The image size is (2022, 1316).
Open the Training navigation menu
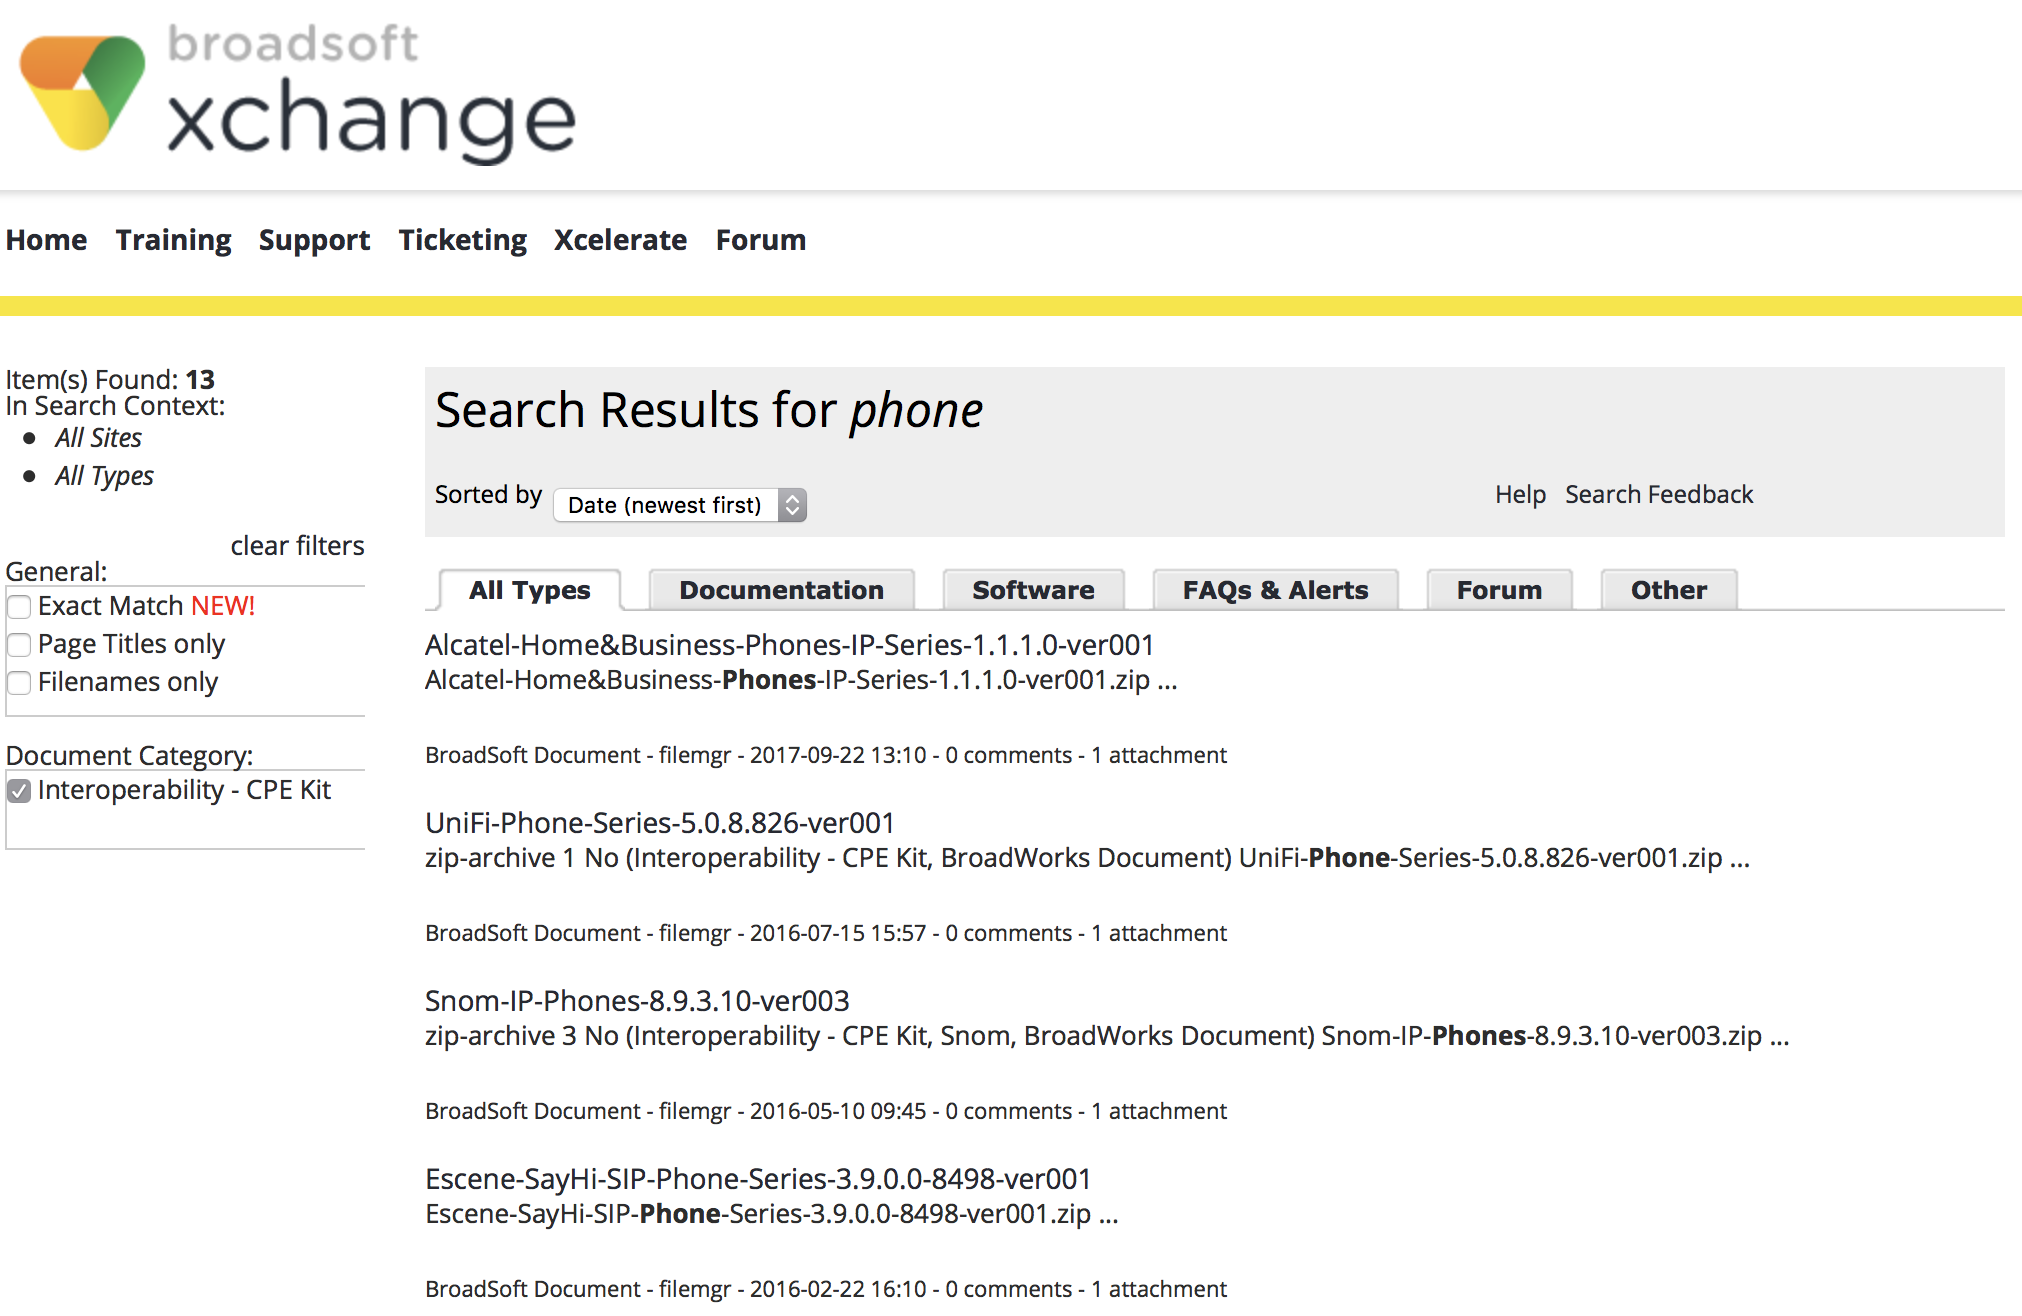click(x=173, y=240)
